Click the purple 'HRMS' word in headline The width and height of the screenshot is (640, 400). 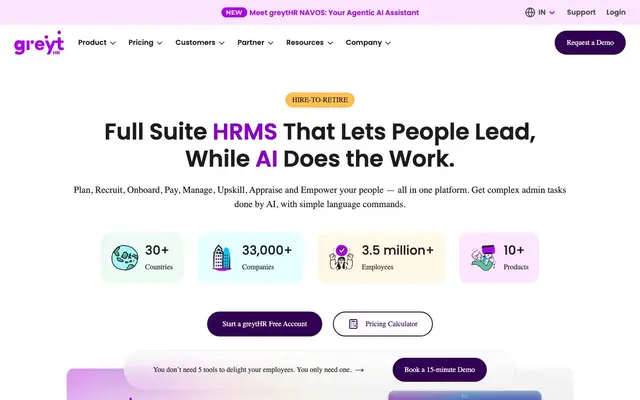coord(245,132)
